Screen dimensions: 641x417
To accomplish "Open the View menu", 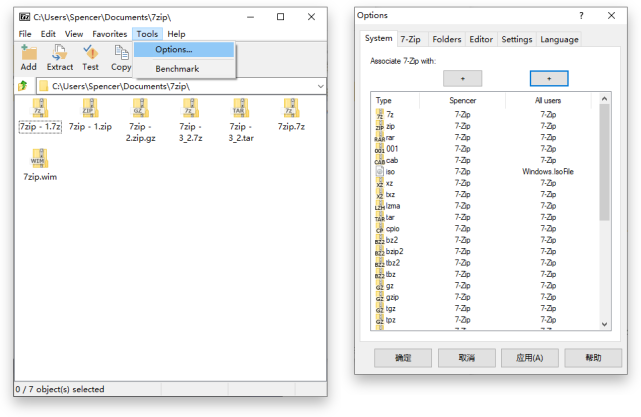I will [74, 34].
